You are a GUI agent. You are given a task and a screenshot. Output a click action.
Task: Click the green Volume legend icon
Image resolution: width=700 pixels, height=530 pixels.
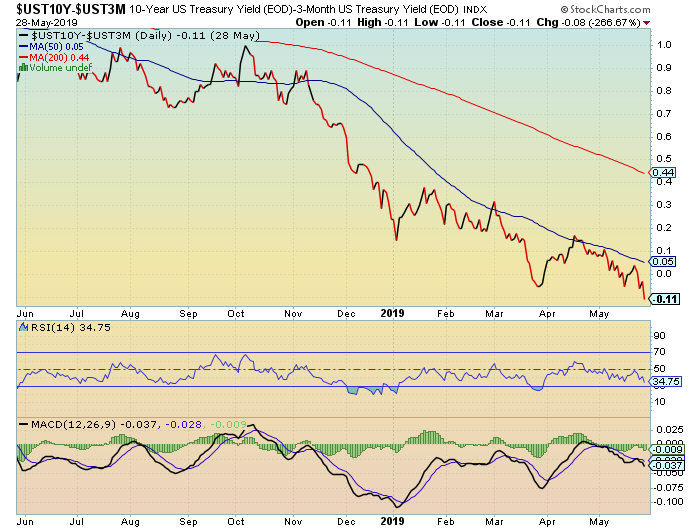pyautogui.click(x=24, y=68)
